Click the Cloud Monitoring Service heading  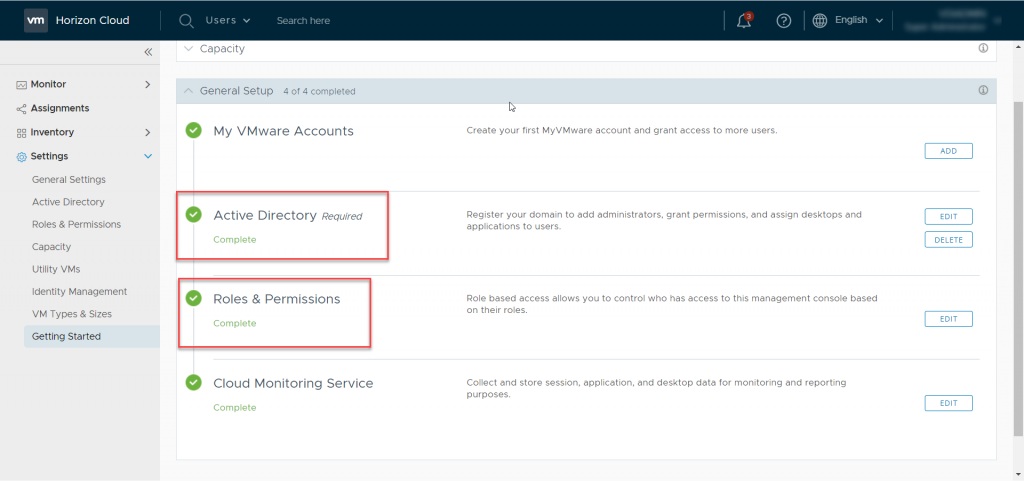click(x=293, y=383)
